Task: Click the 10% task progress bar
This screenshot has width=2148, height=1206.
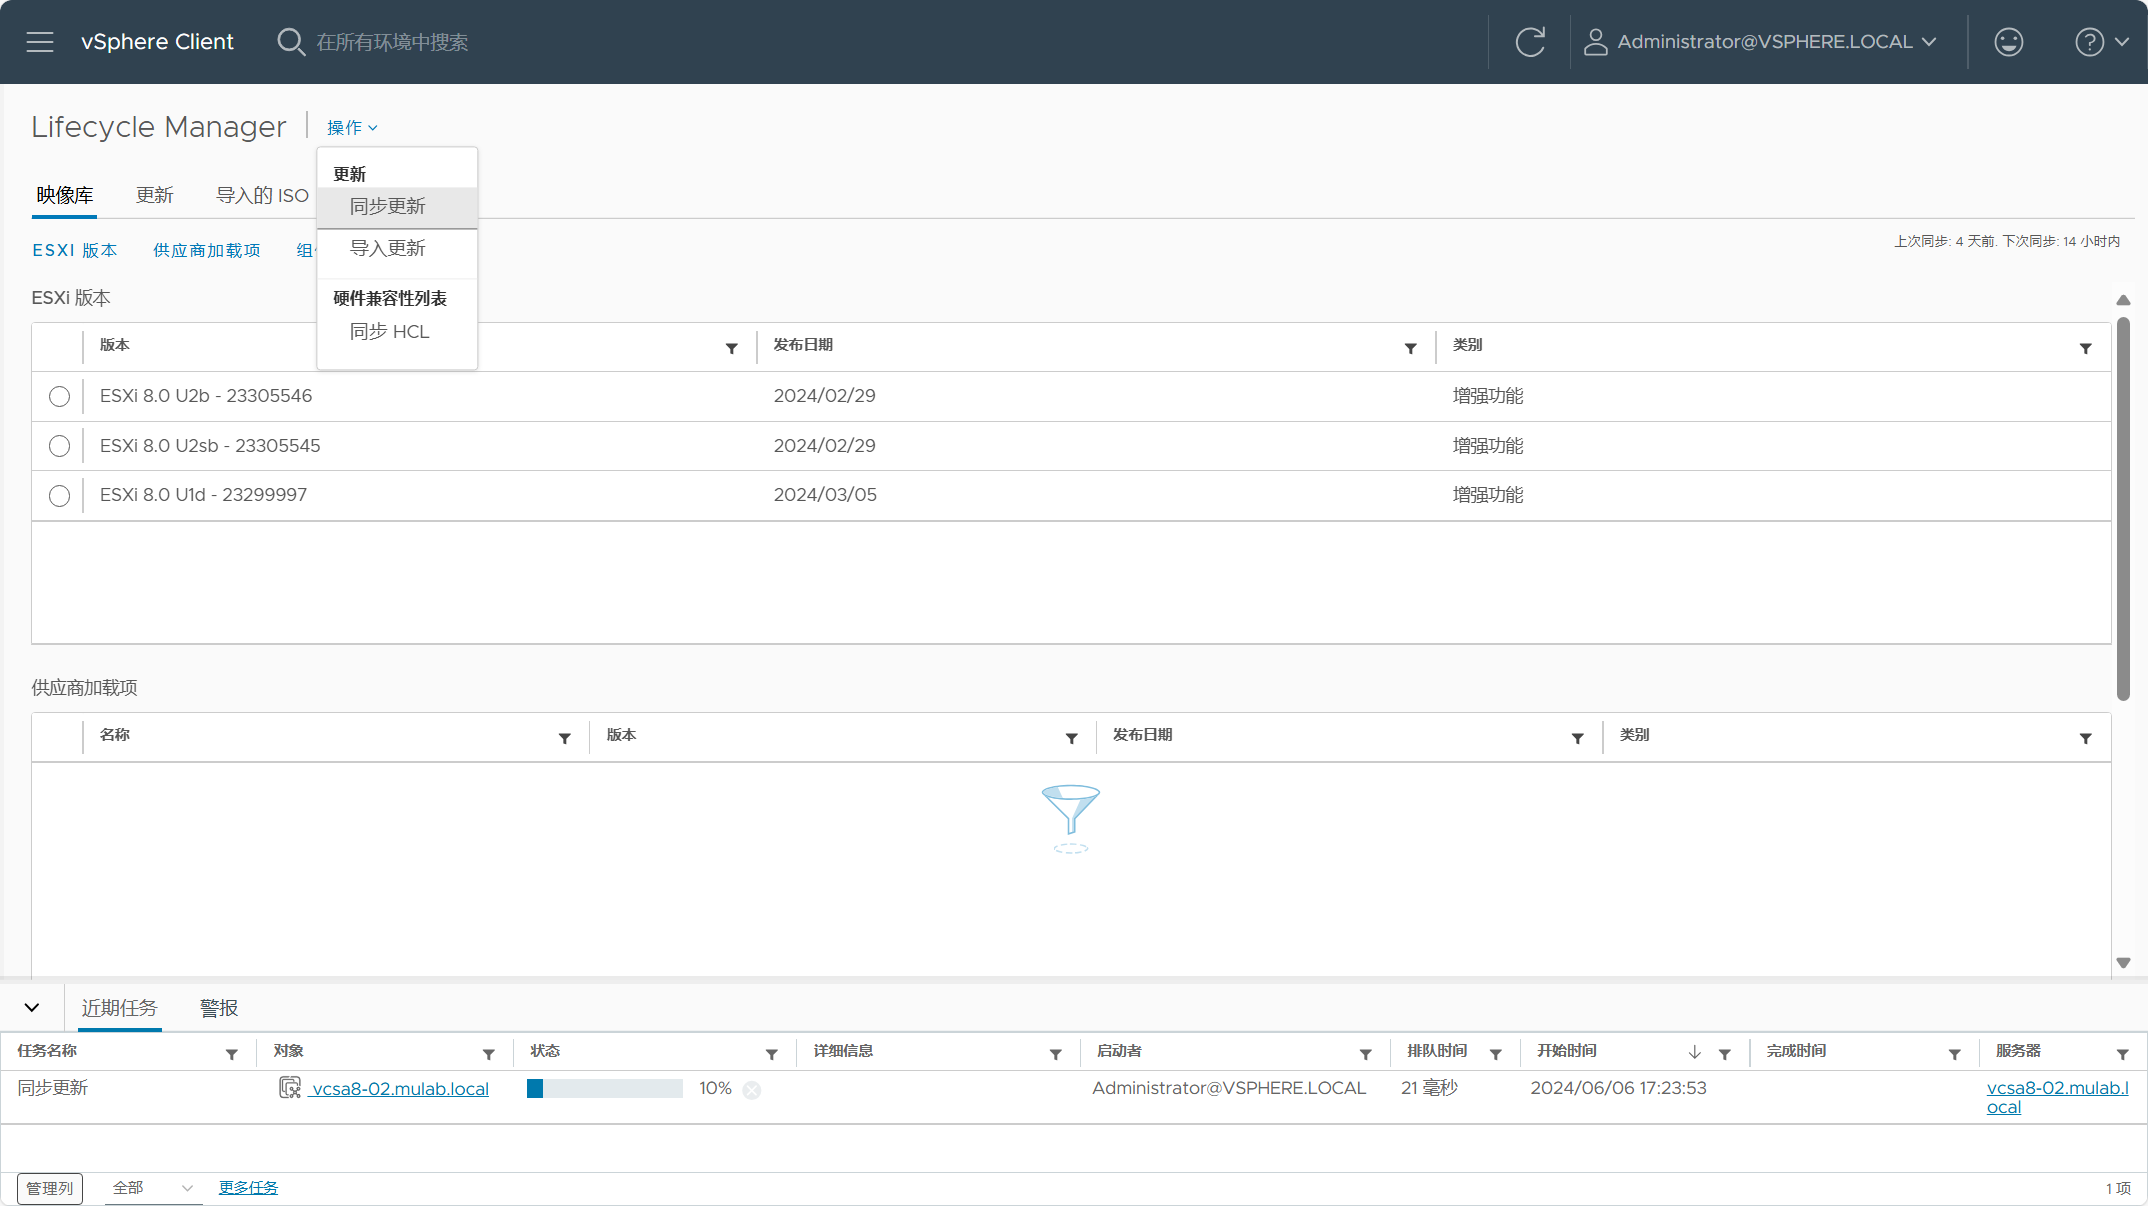Action: tap(605, 1089)
